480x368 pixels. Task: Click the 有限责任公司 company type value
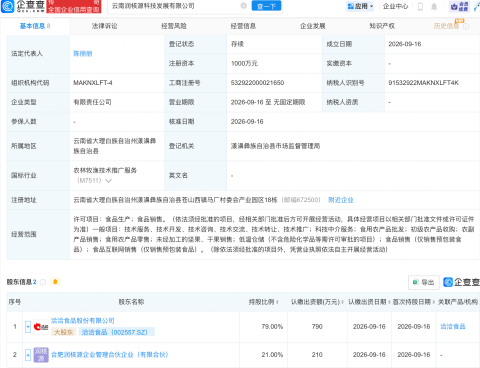point(92,102)
